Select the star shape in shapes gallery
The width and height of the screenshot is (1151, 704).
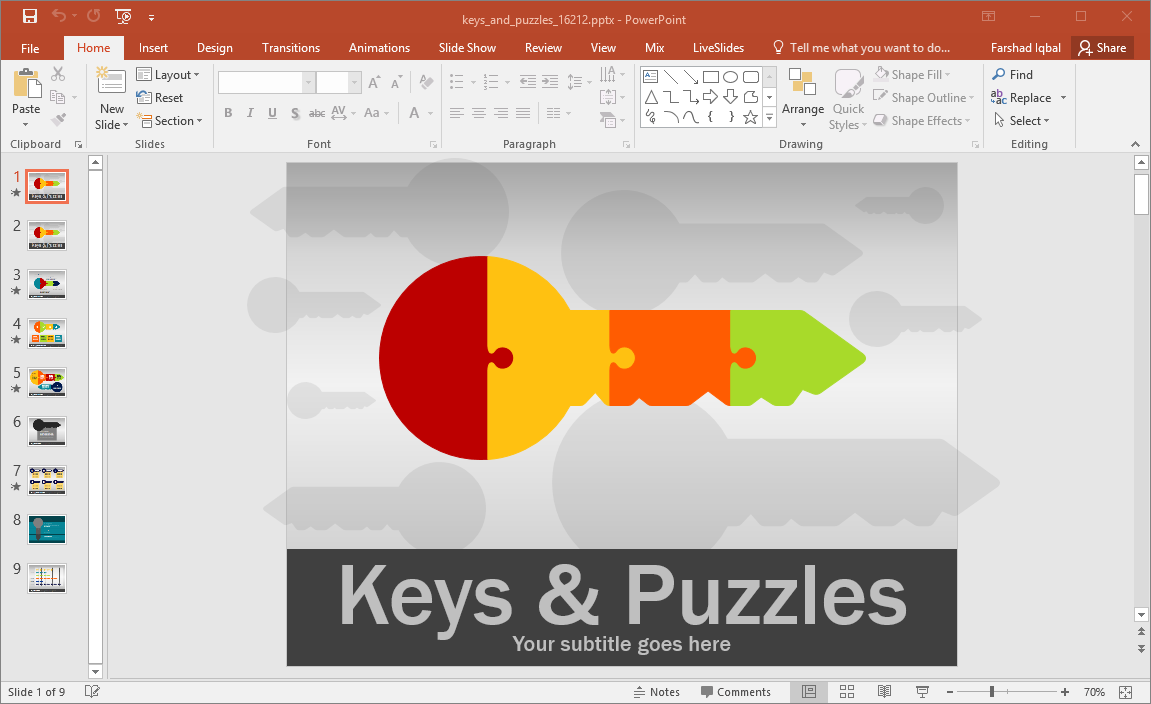[x=750, y=117]
